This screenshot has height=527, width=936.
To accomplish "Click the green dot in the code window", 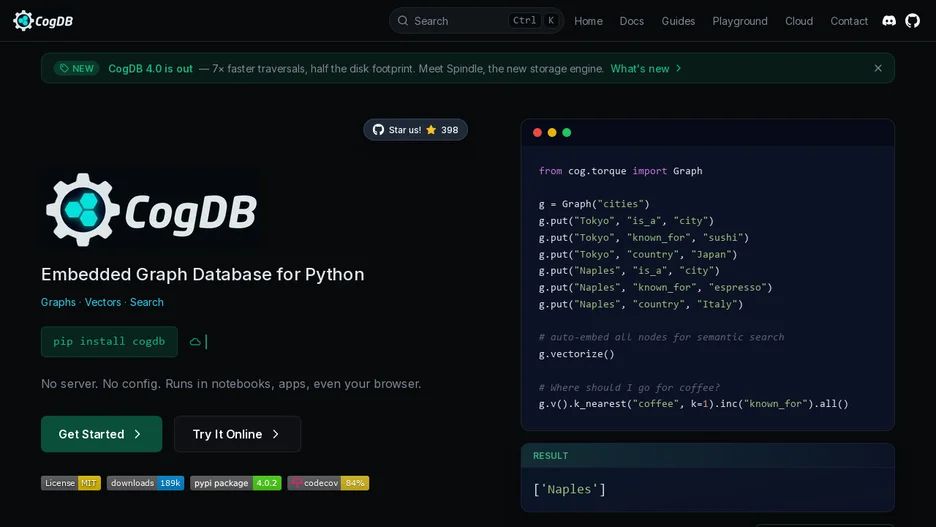I will (566, 132).
